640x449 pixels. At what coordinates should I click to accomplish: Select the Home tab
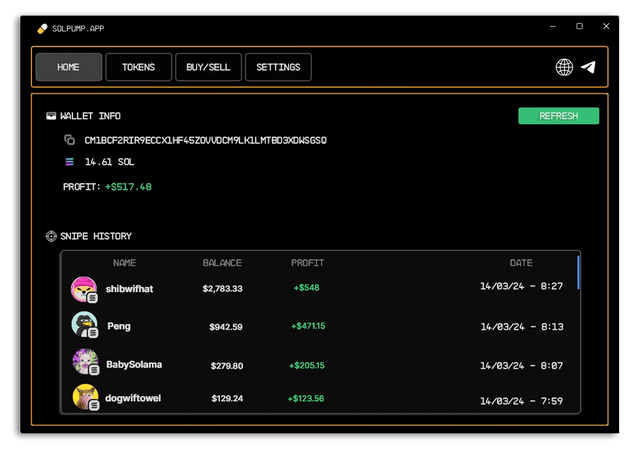click(x=68, y=67)
